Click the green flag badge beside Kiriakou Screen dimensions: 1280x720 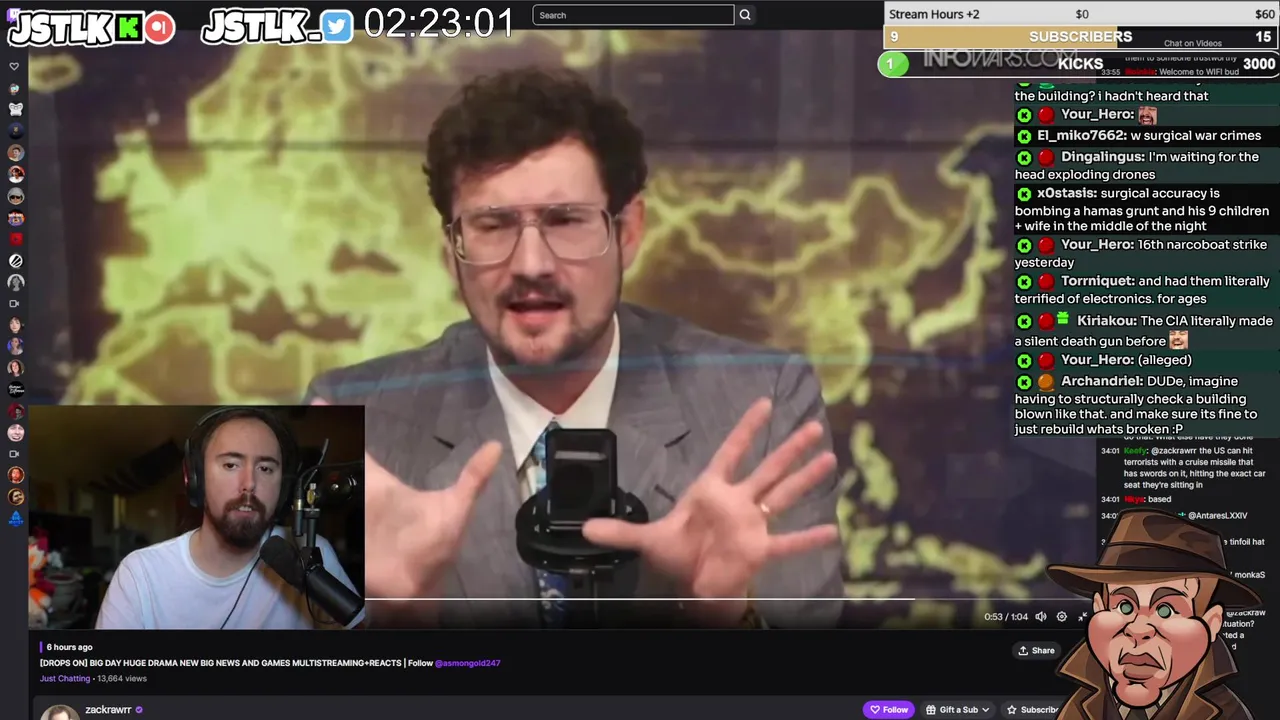(x=1063, y=320)
